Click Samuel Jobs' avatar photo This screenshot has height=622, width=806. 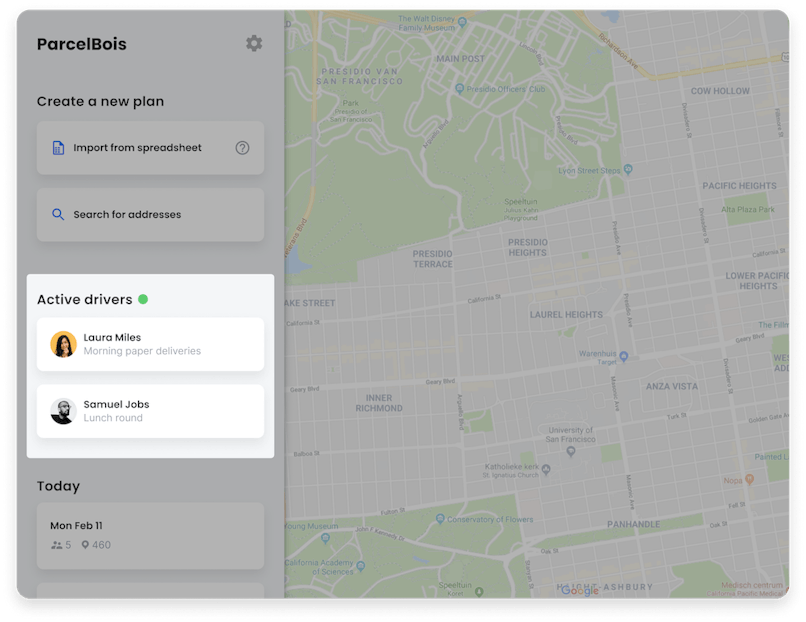[x=63, y=411]
